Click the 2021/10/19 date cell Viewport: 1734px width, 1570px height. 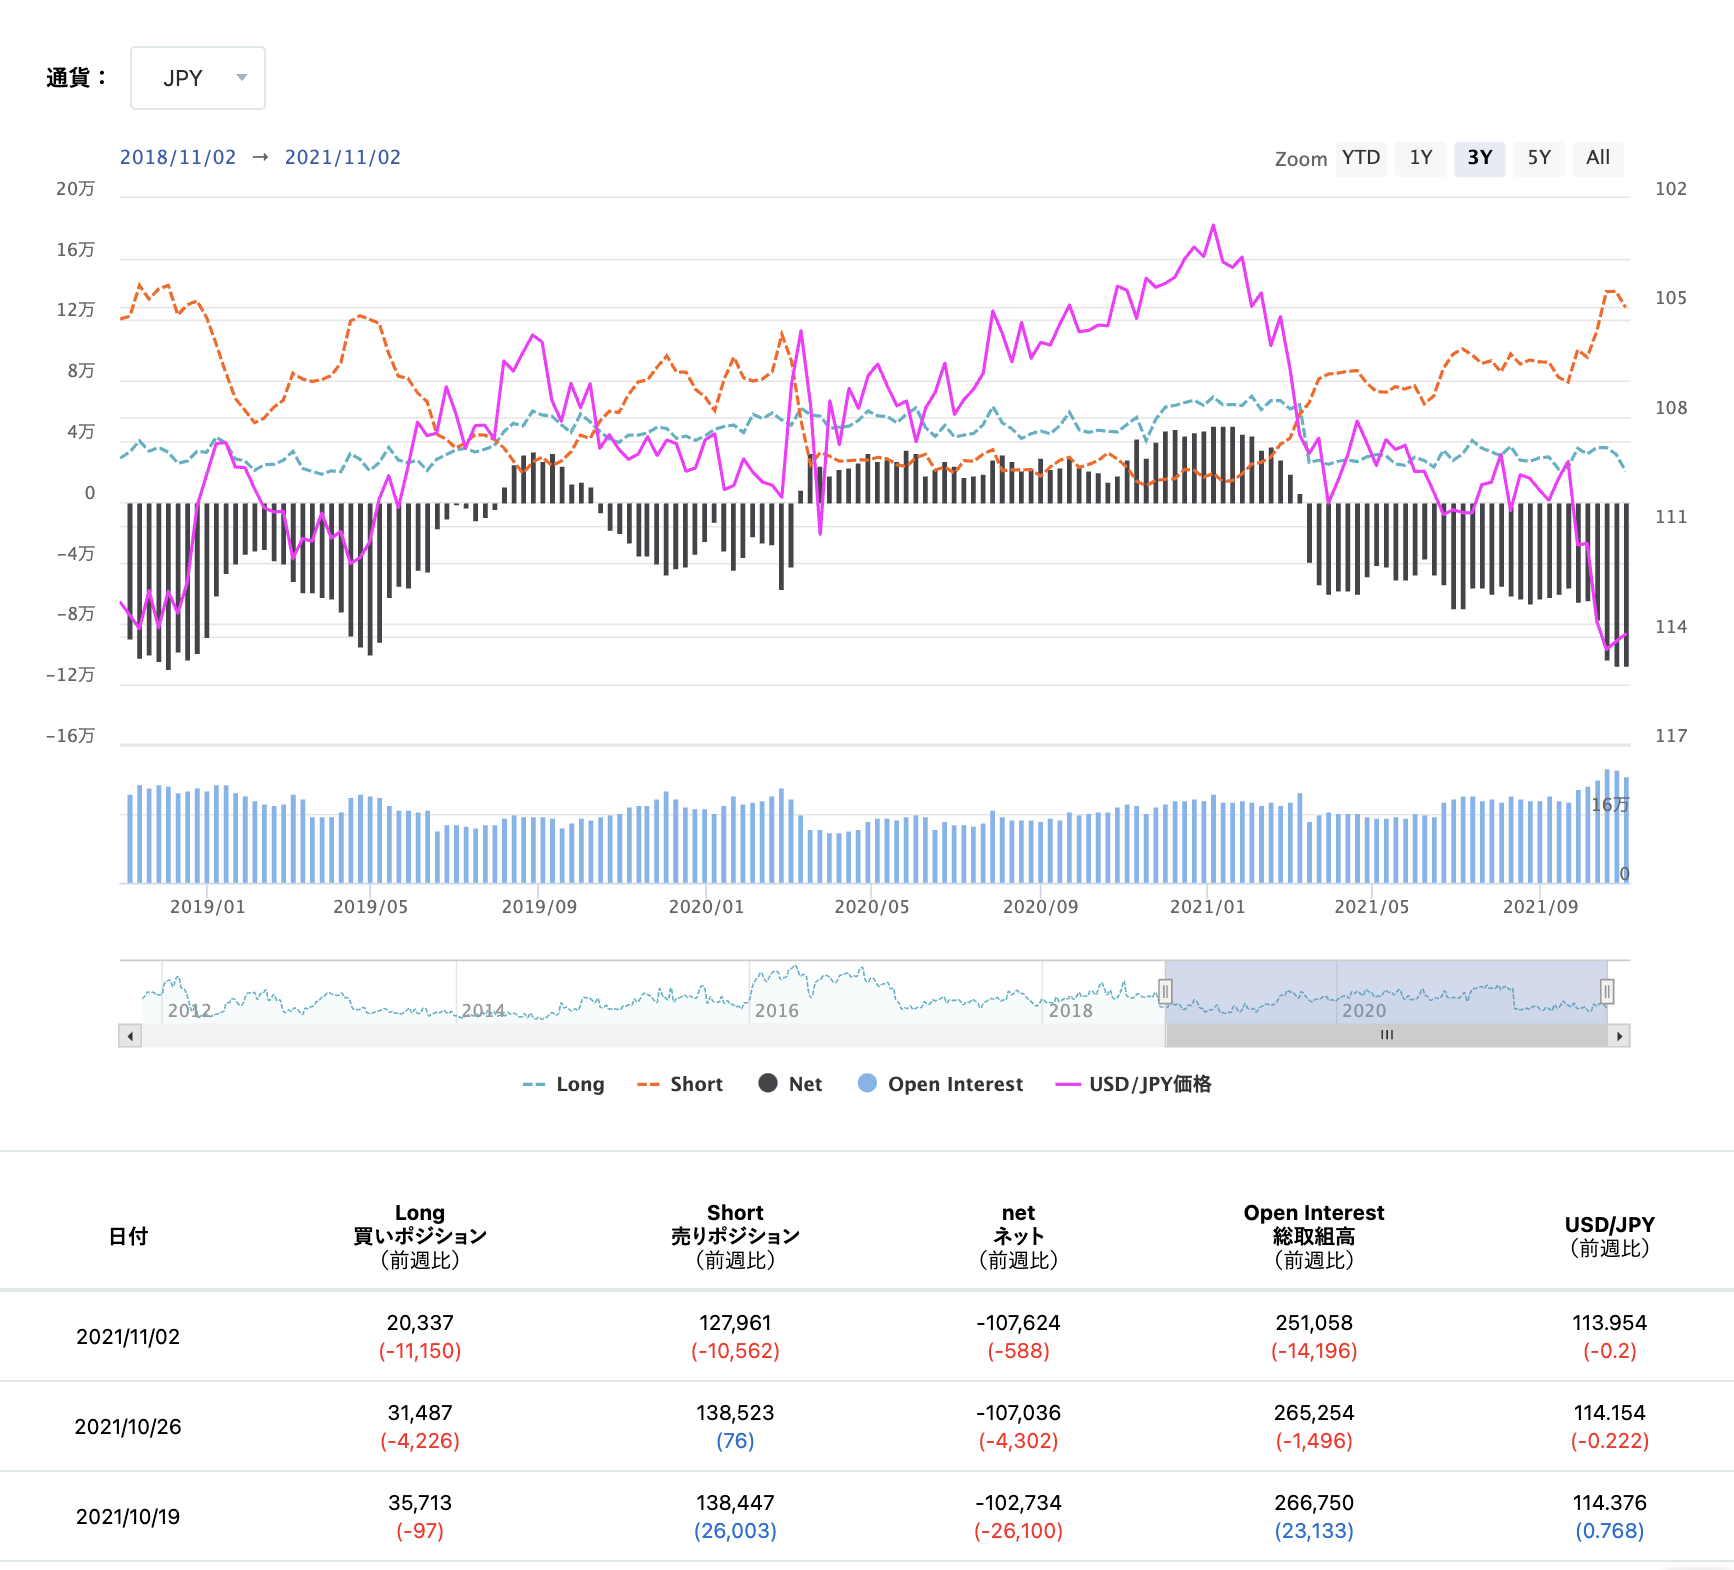(128, 1517)
